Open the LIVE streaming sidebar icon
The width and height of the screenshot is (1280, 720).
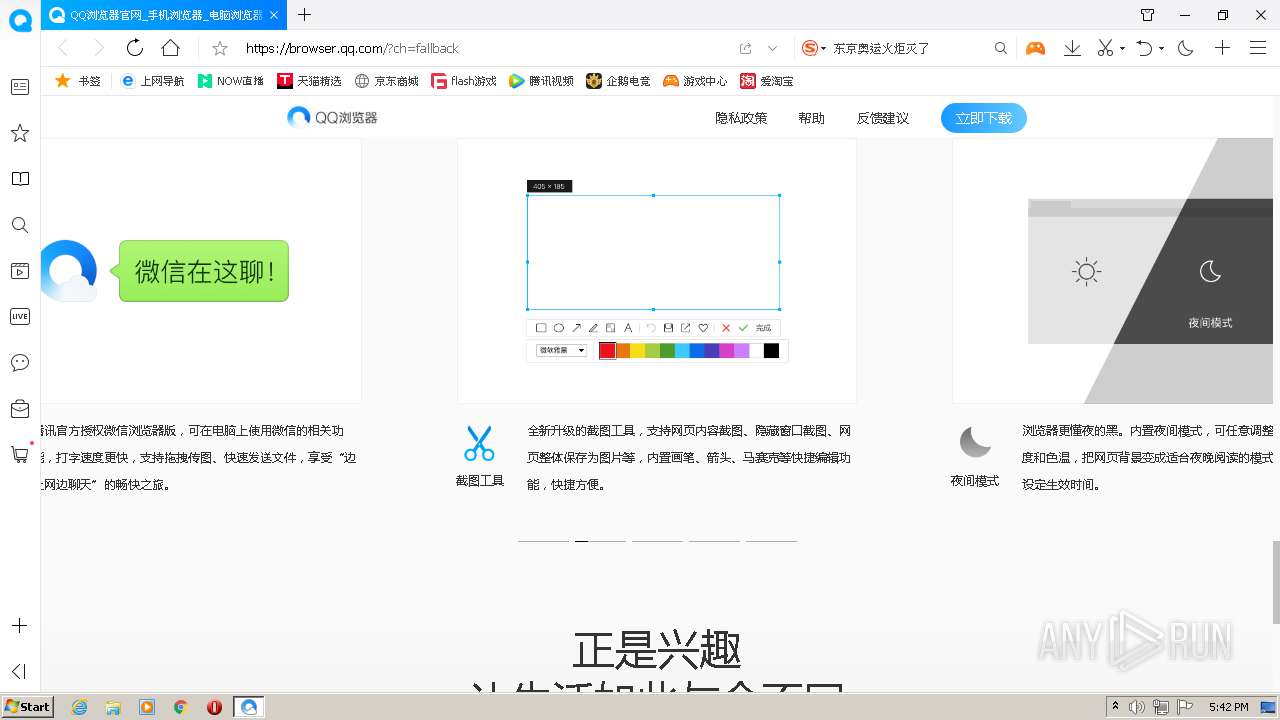click(x=20, y=316)
